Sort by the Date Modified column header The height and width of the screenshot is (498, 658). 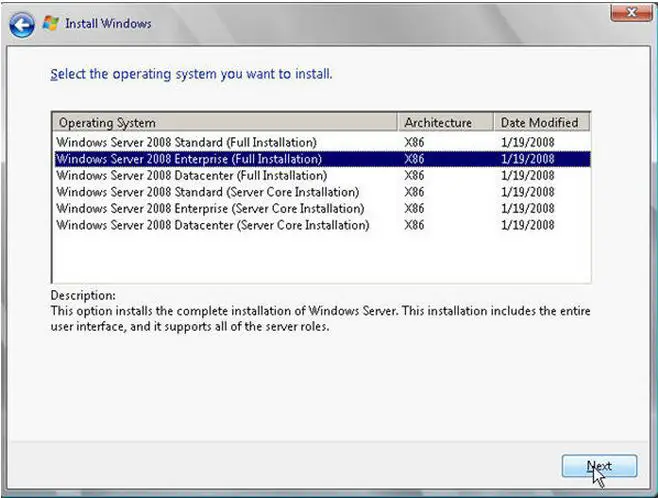(x=542, y=123)
